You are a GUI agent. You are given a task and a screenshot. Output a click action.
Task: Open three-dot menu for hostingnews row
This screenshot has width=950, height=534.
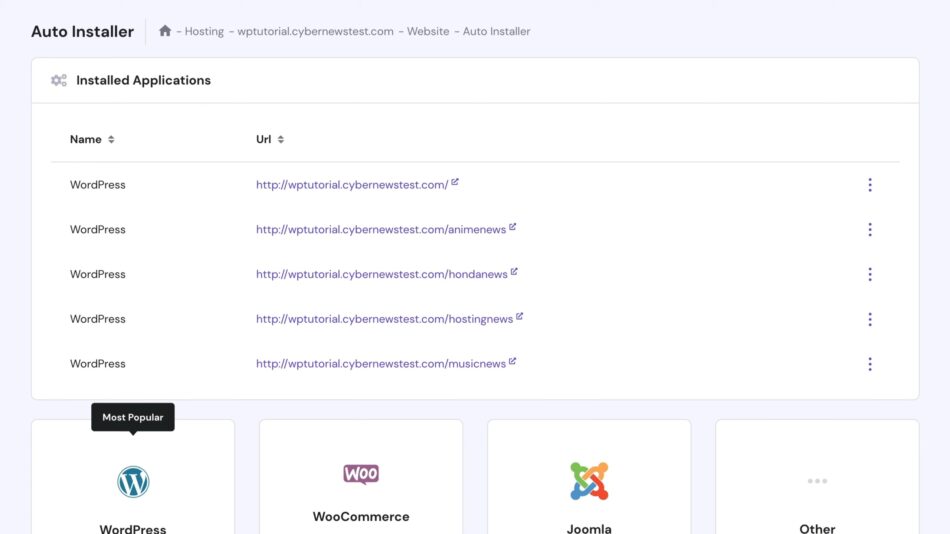[870, 319]
